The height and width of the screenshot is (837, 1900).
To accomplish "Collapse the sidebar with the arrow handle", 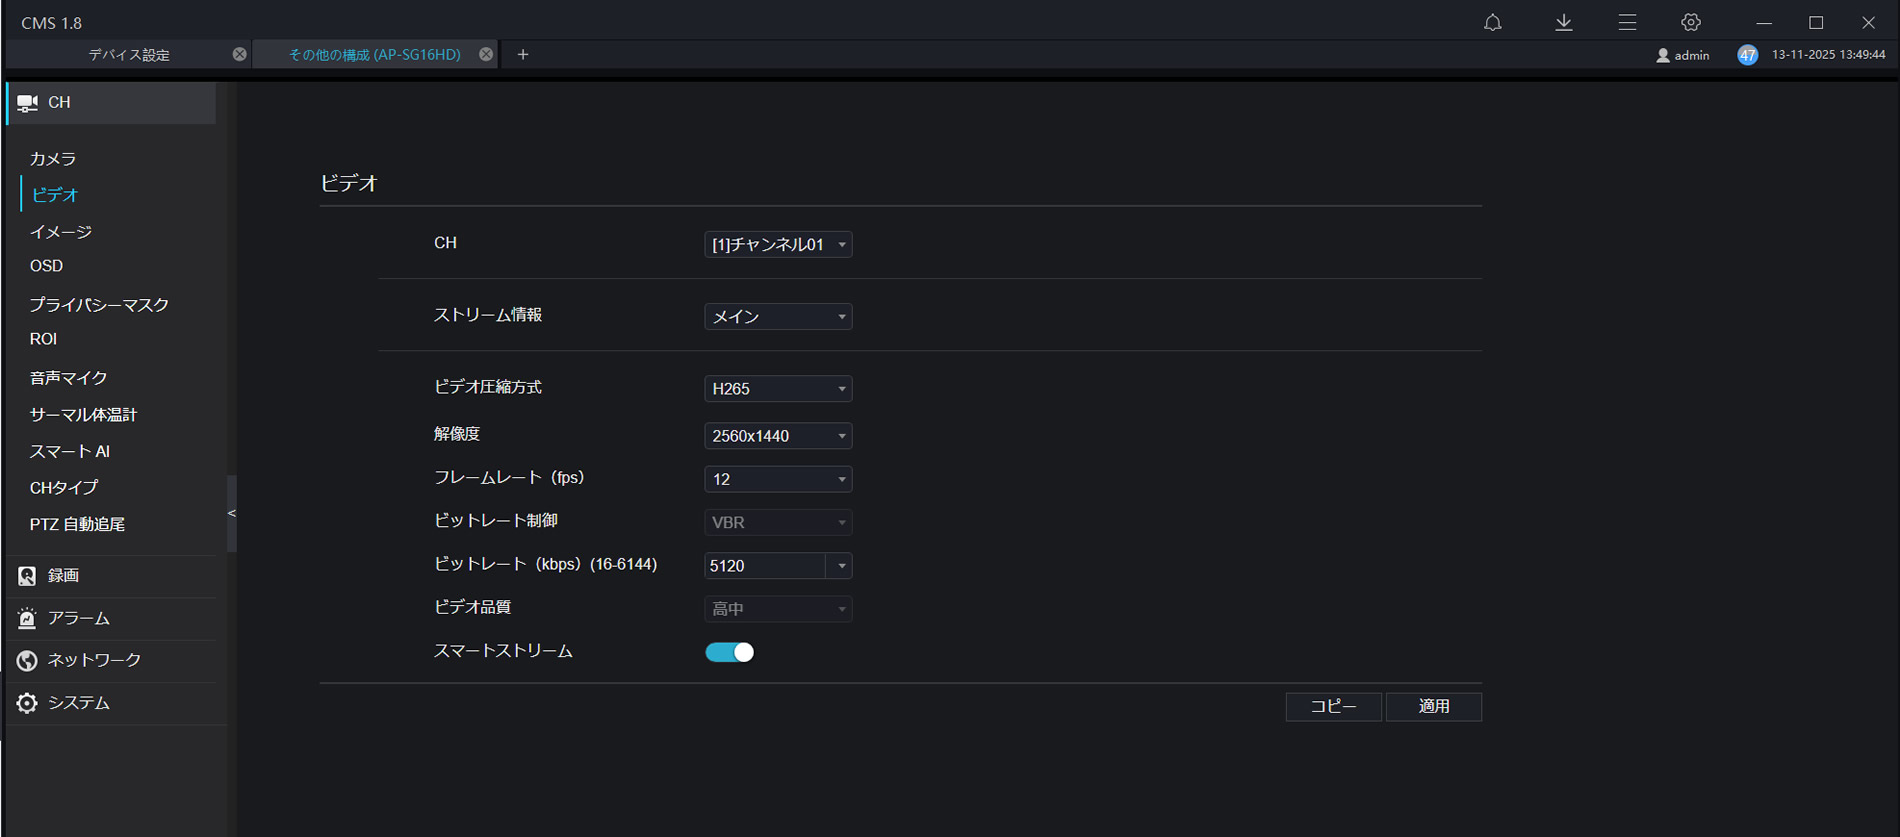I will click(x=232, y=514).
